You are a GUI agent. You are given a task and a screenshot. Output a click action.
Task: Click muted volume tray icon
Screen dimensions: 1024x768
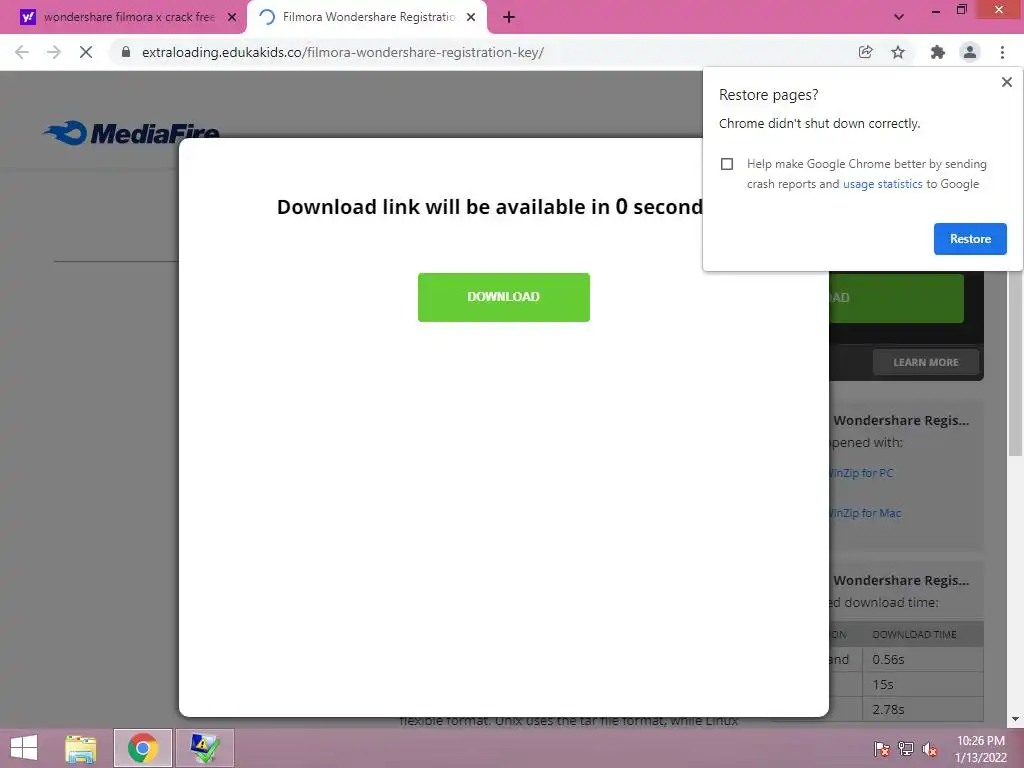(x=930, y=748)
